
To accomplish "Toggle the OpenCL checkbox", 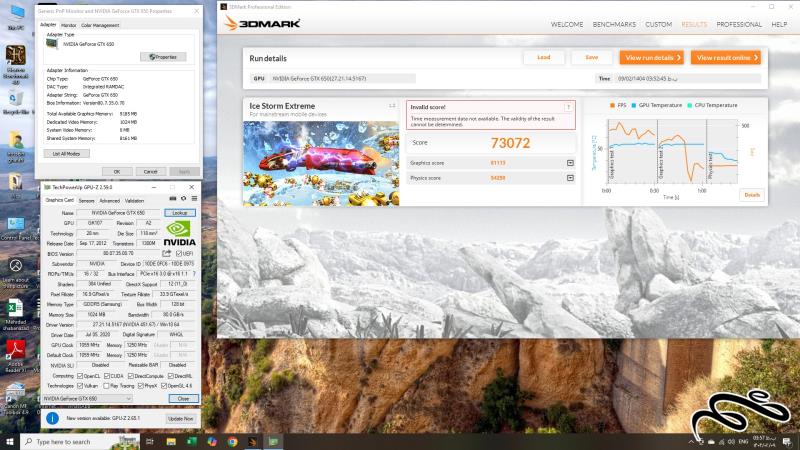I will click(80, 376).
